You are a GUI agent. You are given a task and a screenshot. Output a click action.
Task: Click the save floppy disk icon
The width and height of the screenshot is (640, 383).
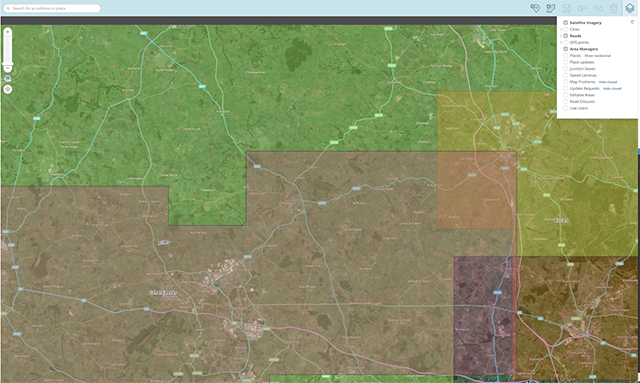point(567,8)
